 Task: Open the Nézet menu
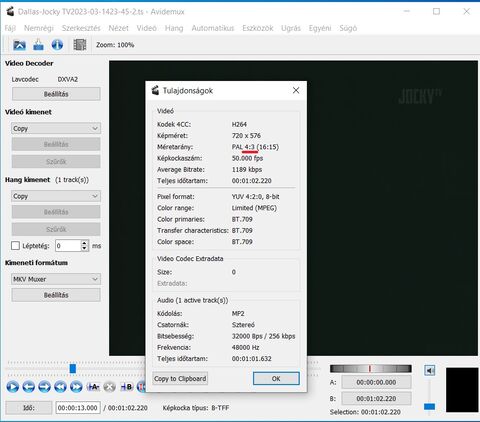coord(118,28)
